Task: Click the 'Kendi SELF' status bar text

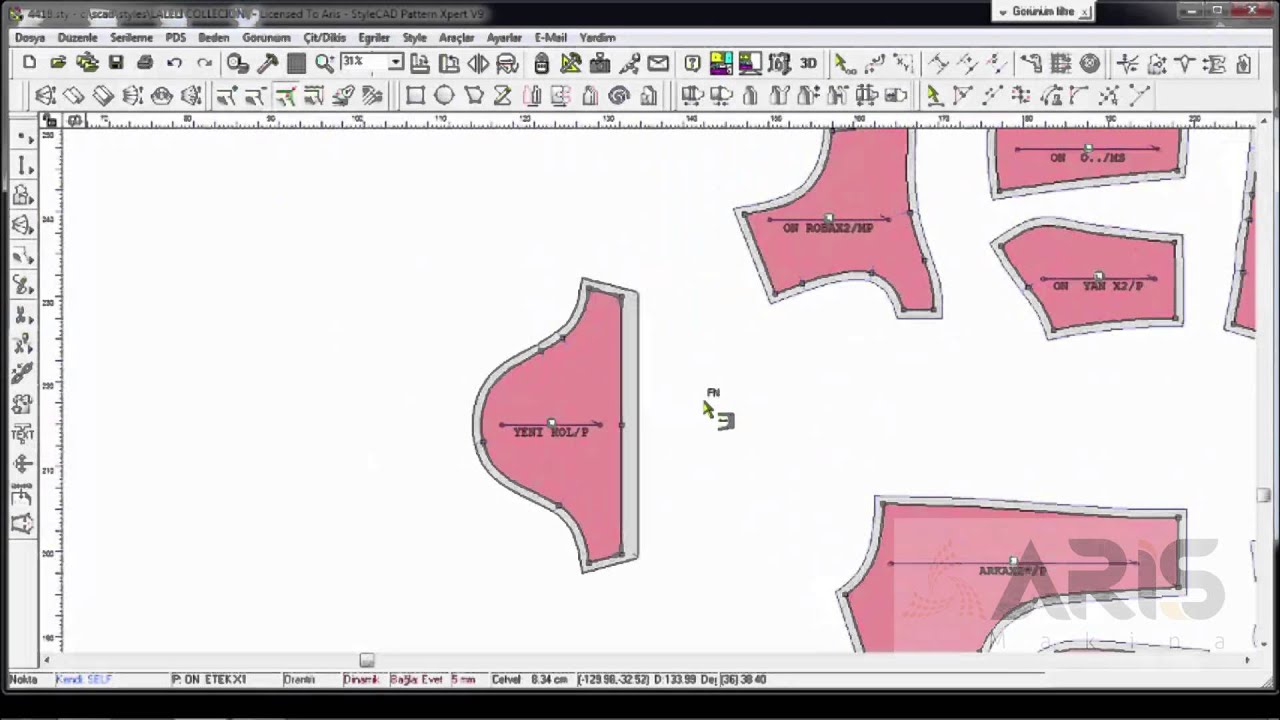Action: point(84,679)
